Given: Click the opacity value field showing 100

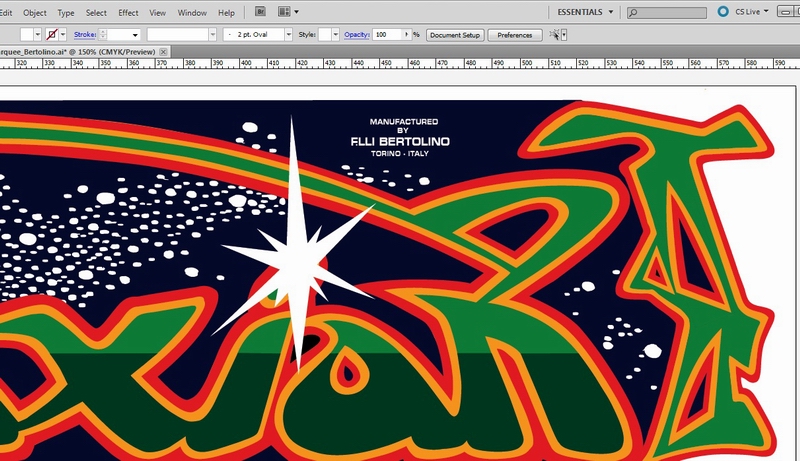Looking at the screenshot, I should (387, 35).
